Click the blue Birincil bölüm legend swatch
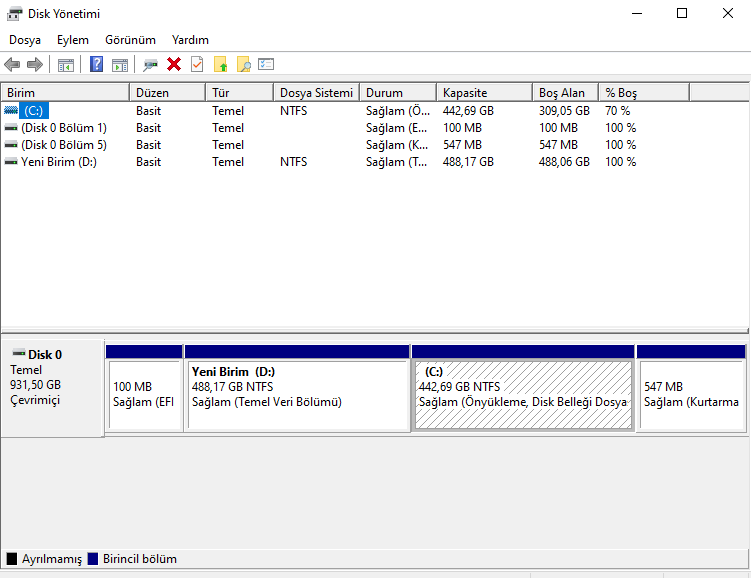The image size is (751, 578). click(x=92, y=559)
